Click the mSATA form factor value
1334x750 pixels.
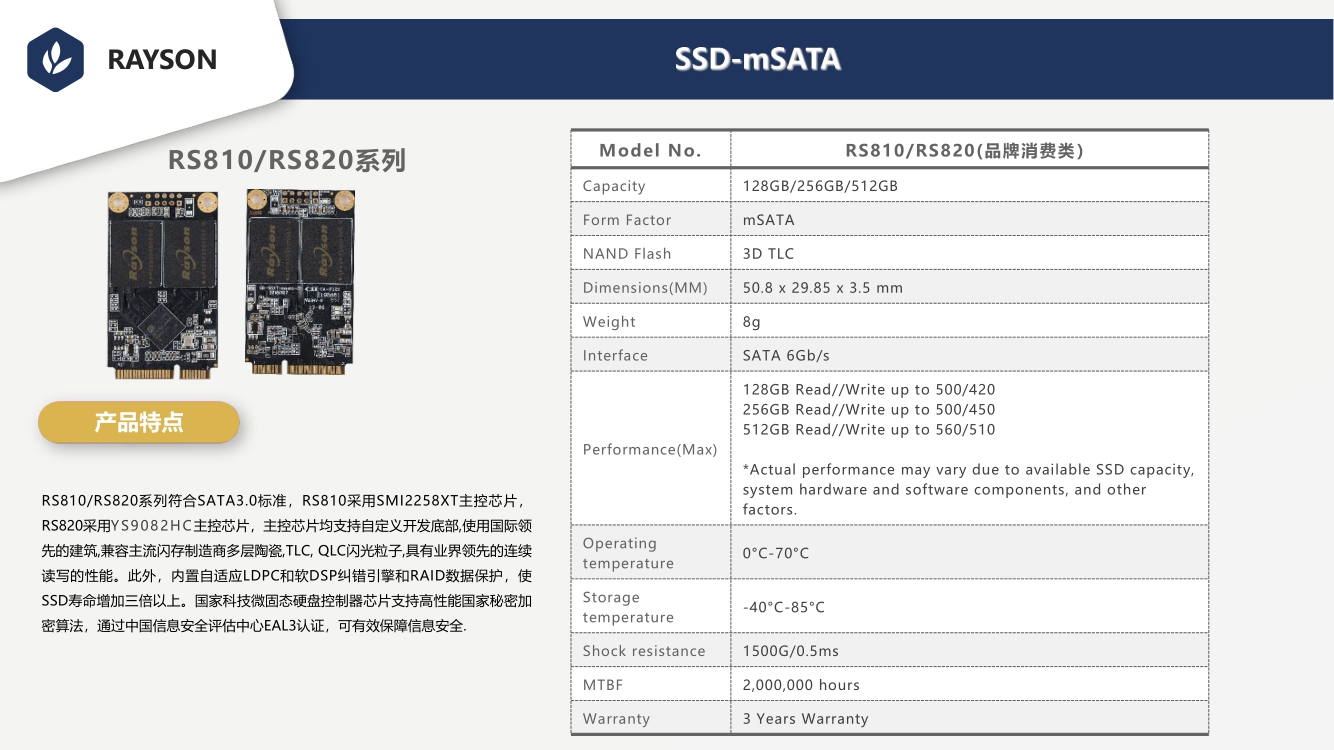tap(768, 220)
